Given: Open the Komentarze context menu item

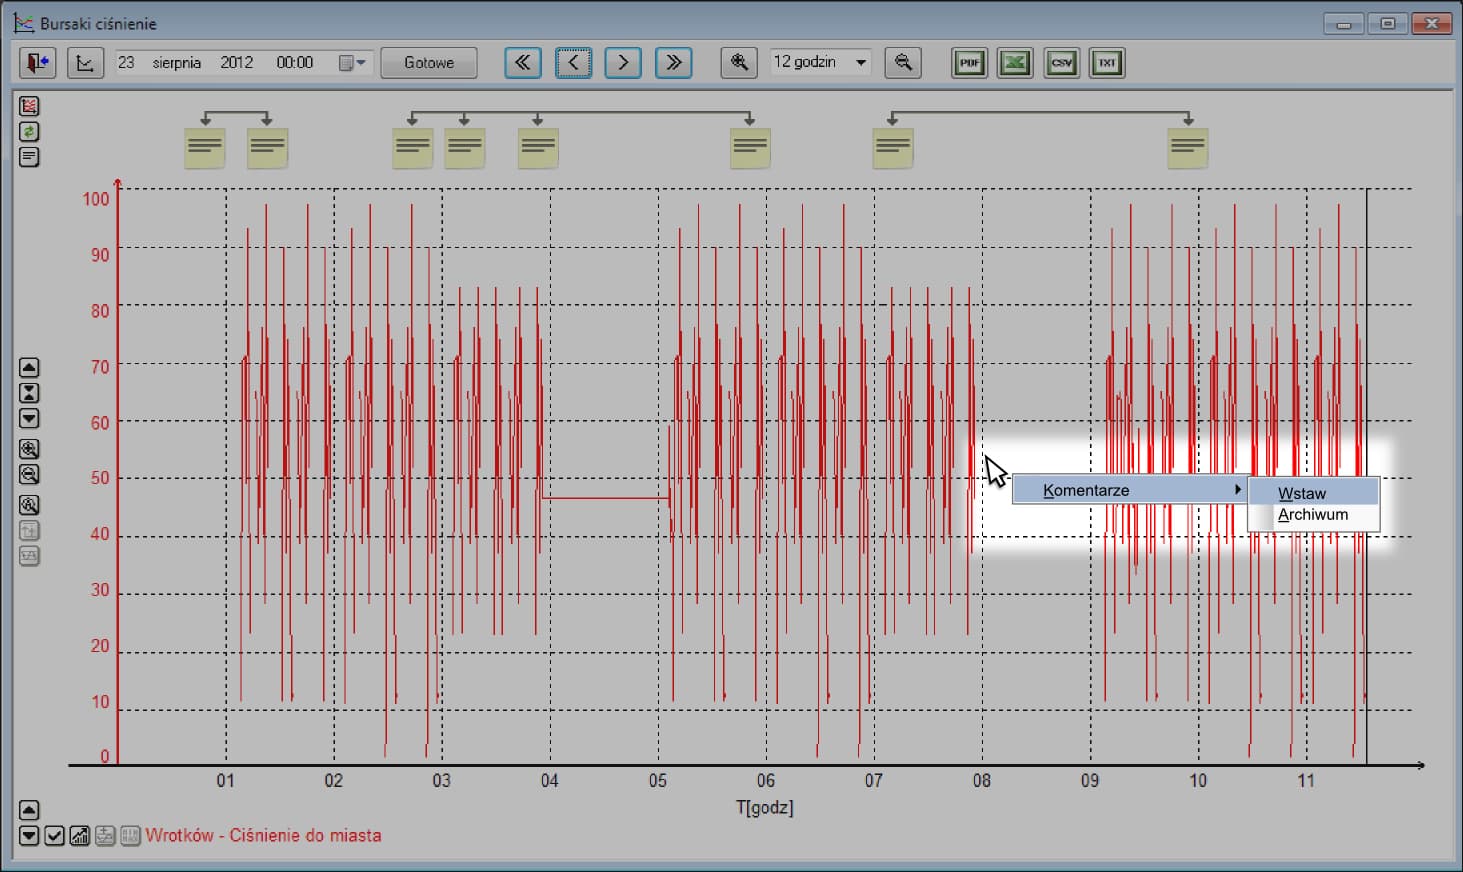Looking at the screenshot, I should tap(1130, 490).
